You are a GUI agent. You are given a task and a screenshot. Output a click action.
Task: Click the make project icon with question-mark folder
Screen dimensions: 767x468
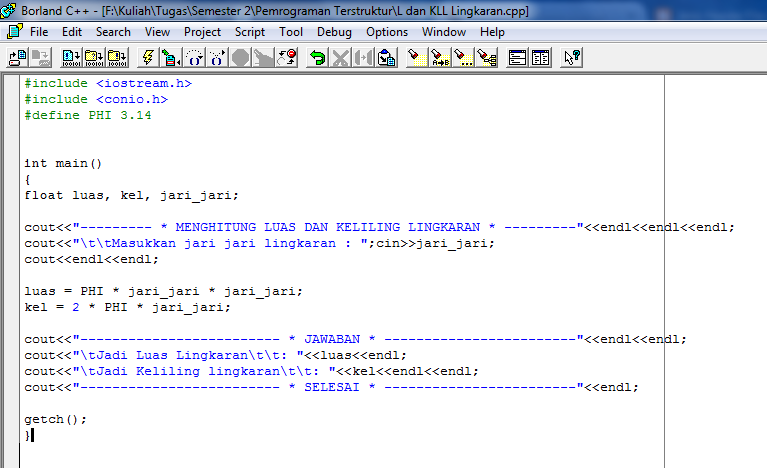click(x=94, y=58)
